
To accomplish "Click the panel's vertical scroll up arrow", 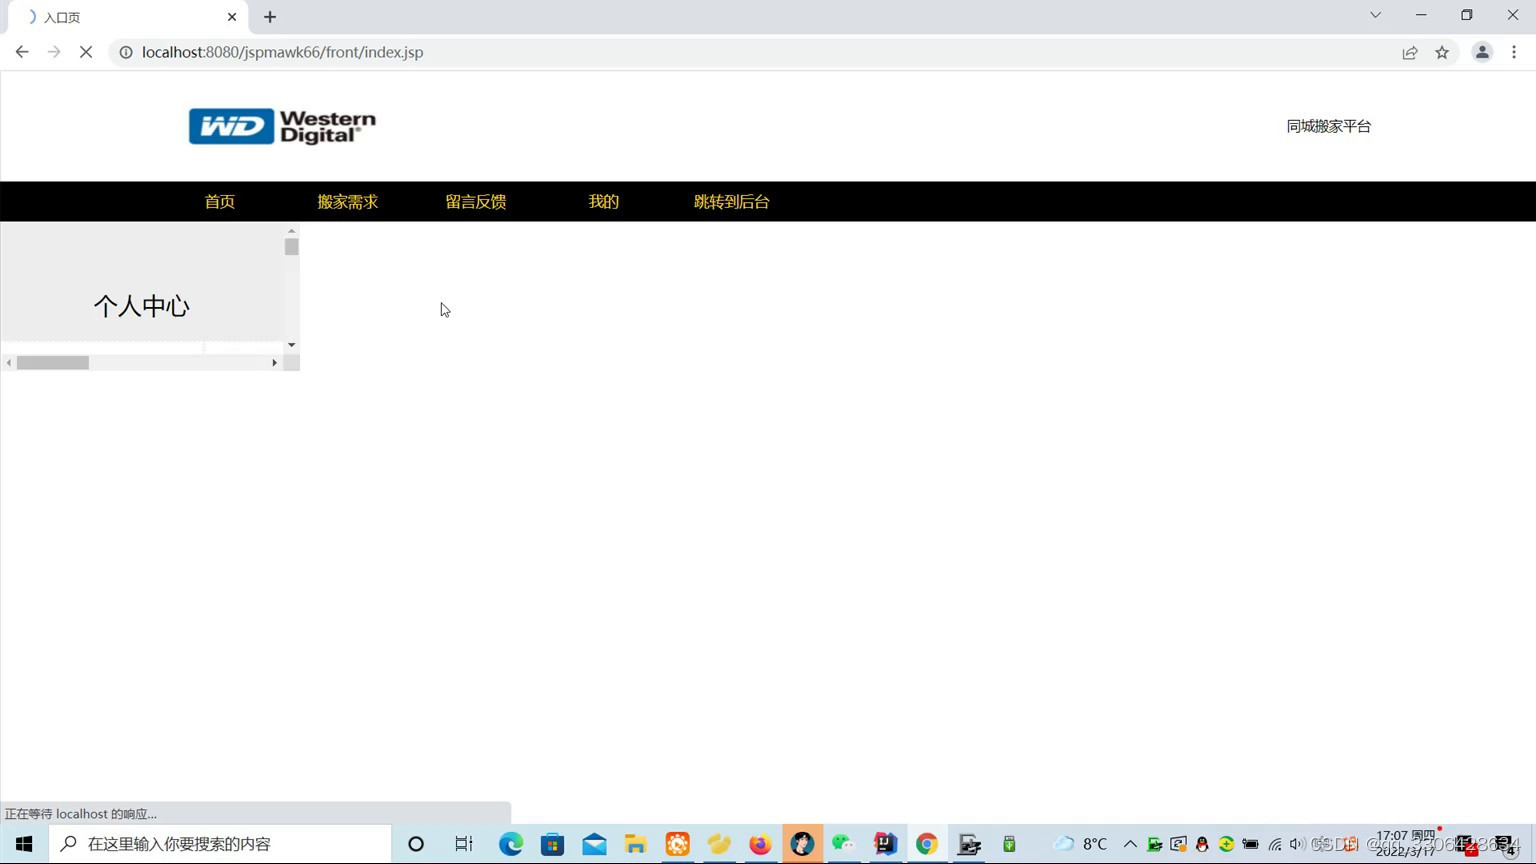I will point(291,230).
